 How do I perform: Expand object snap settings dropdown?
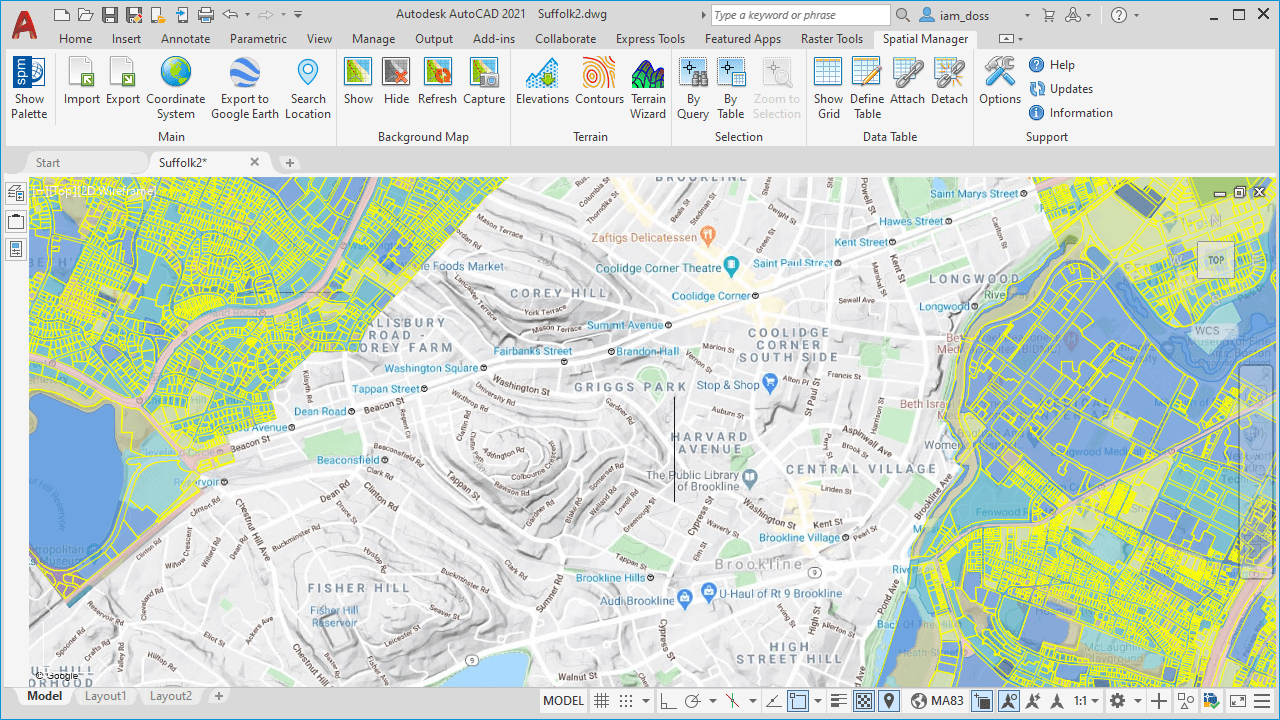pos(817,702)
